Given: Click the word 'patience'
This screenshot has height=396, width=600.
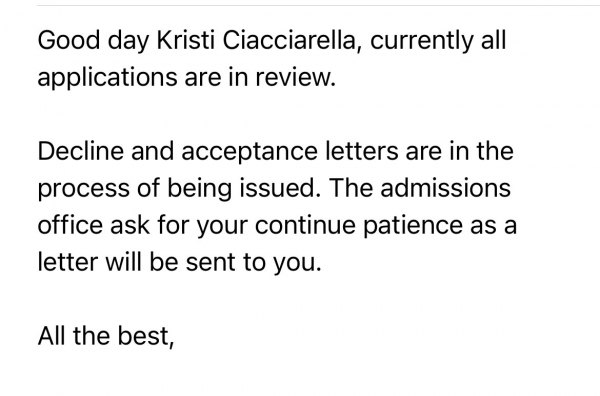Looking at the screenshot, I should (x=412, y=226).
